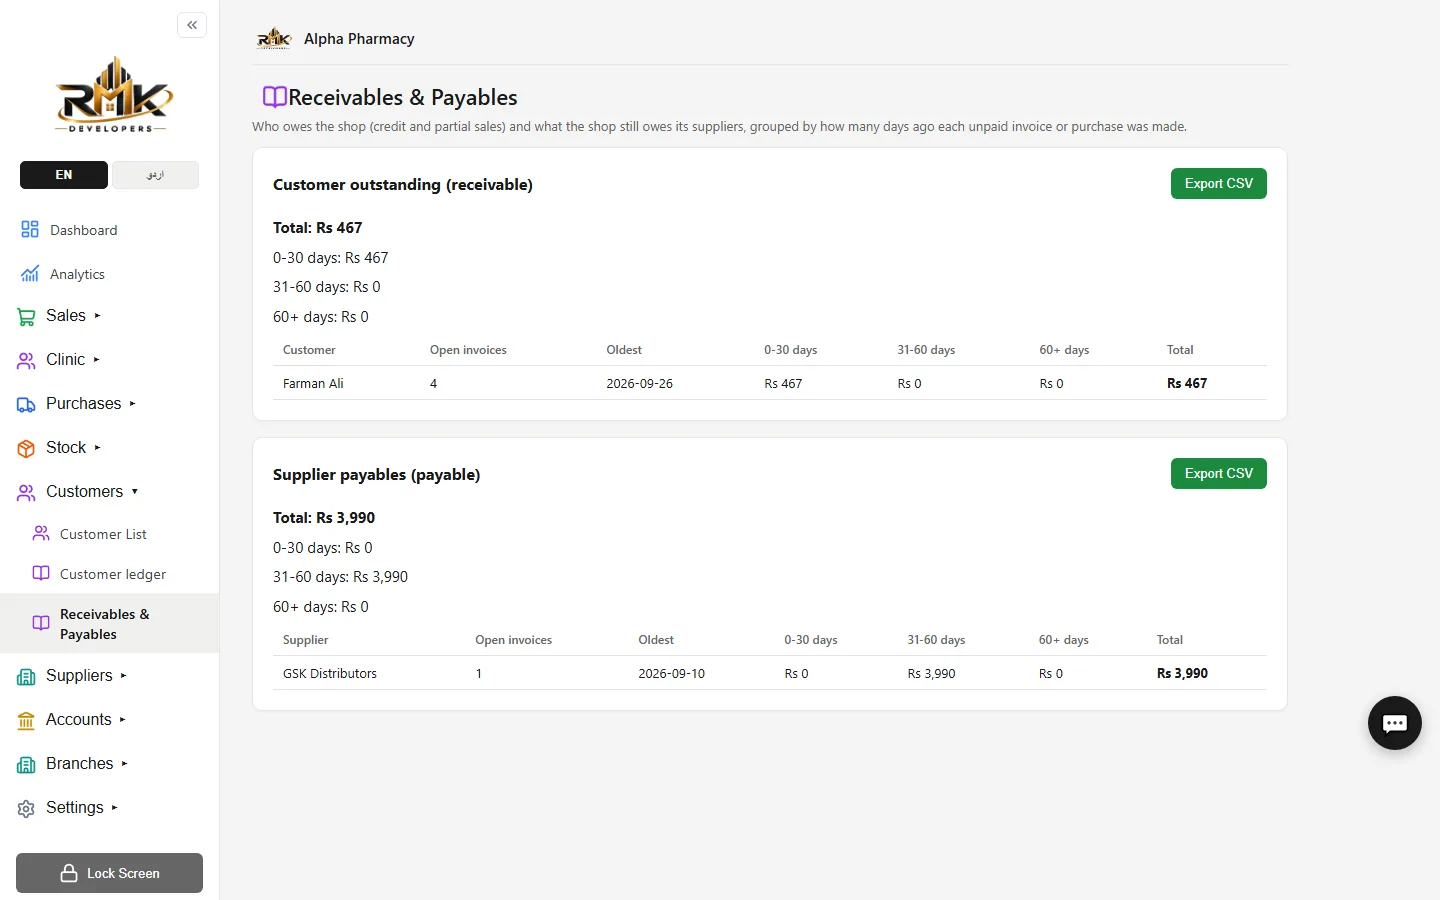Viewport: 1440px width, 900px height.
Task: Open the Dashboard page
Action: [x=83, y=230]
